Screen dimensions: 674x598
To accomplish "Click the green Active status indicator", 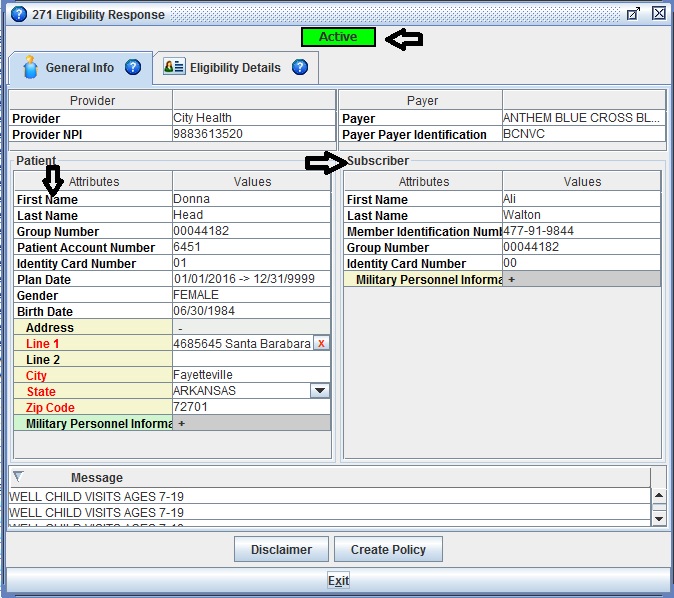I will pyautogui.click(x=338, y=37).
